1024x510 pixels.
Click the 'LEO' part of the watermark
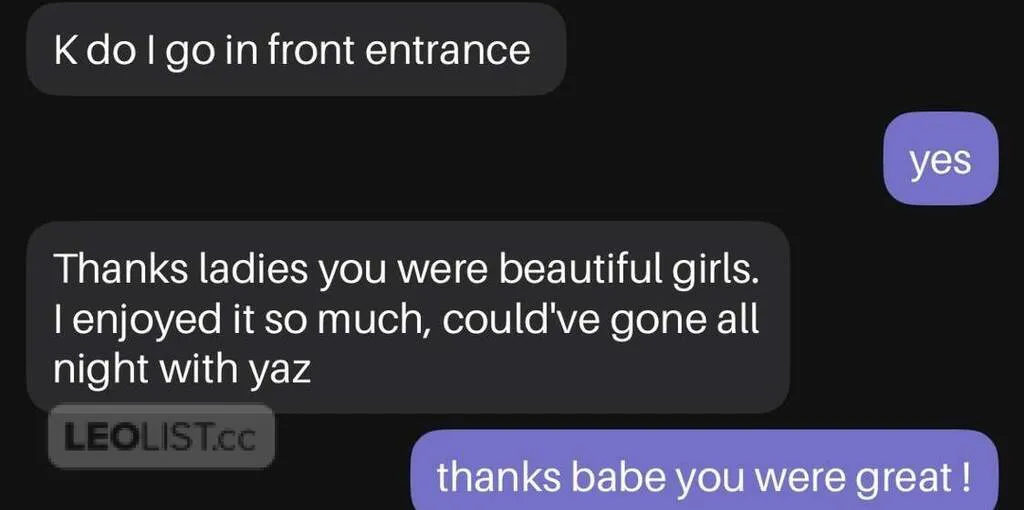tap(98, 438)
